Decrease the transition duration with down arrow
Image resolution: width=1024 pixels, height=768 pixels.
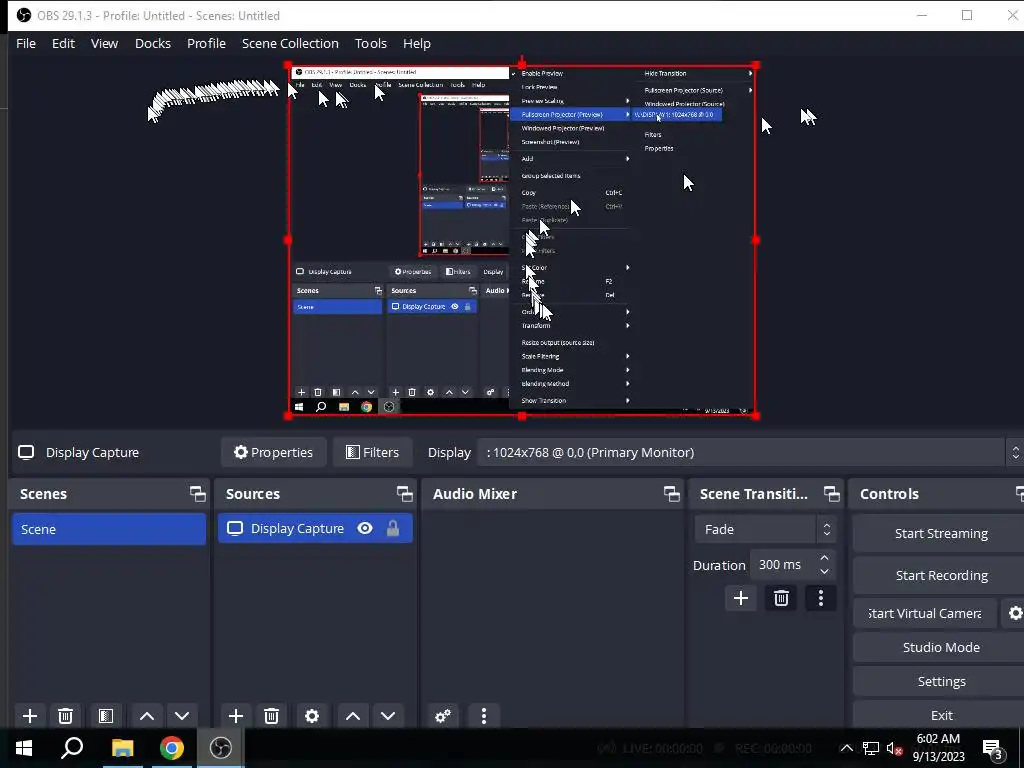(824, 571)
